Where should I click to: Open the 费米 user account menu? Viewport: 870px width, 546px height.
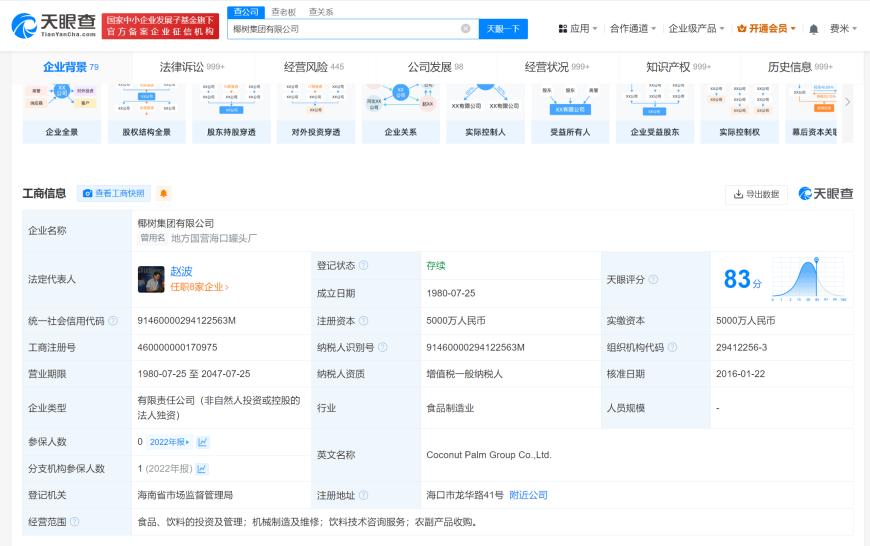(x=843, y=28)
